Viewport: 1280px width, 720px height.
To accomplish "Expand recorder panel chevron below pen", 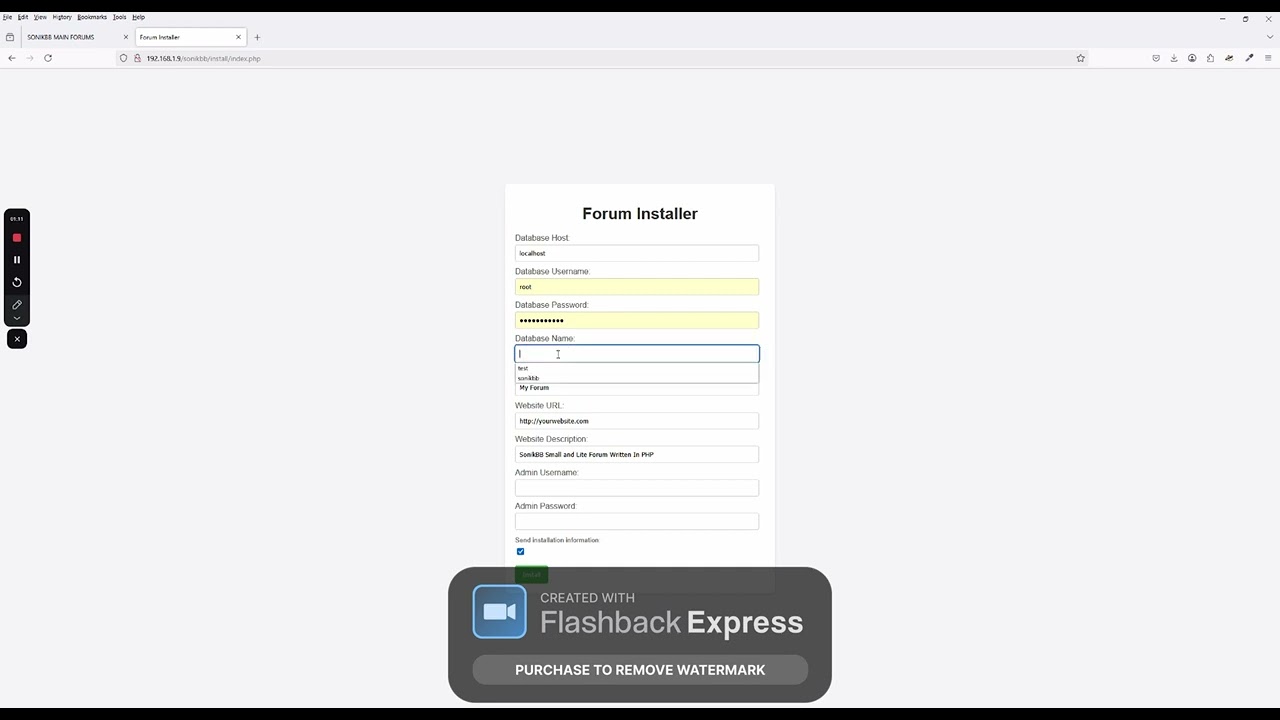I will (17, 318).
